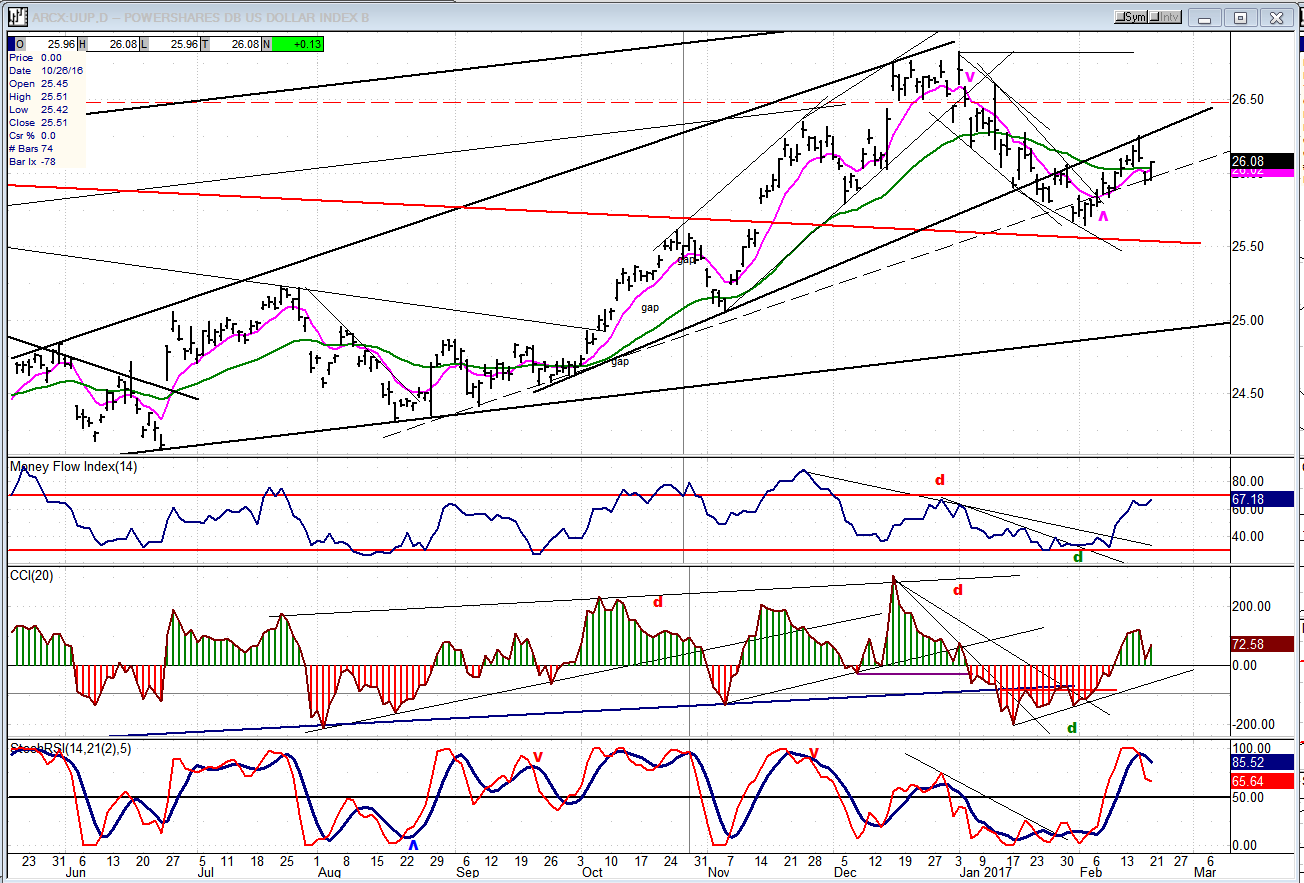Viewport: 1304px width, 883px height.
Task: Maximize the UUP chart window
Action: click(1240, 17)
